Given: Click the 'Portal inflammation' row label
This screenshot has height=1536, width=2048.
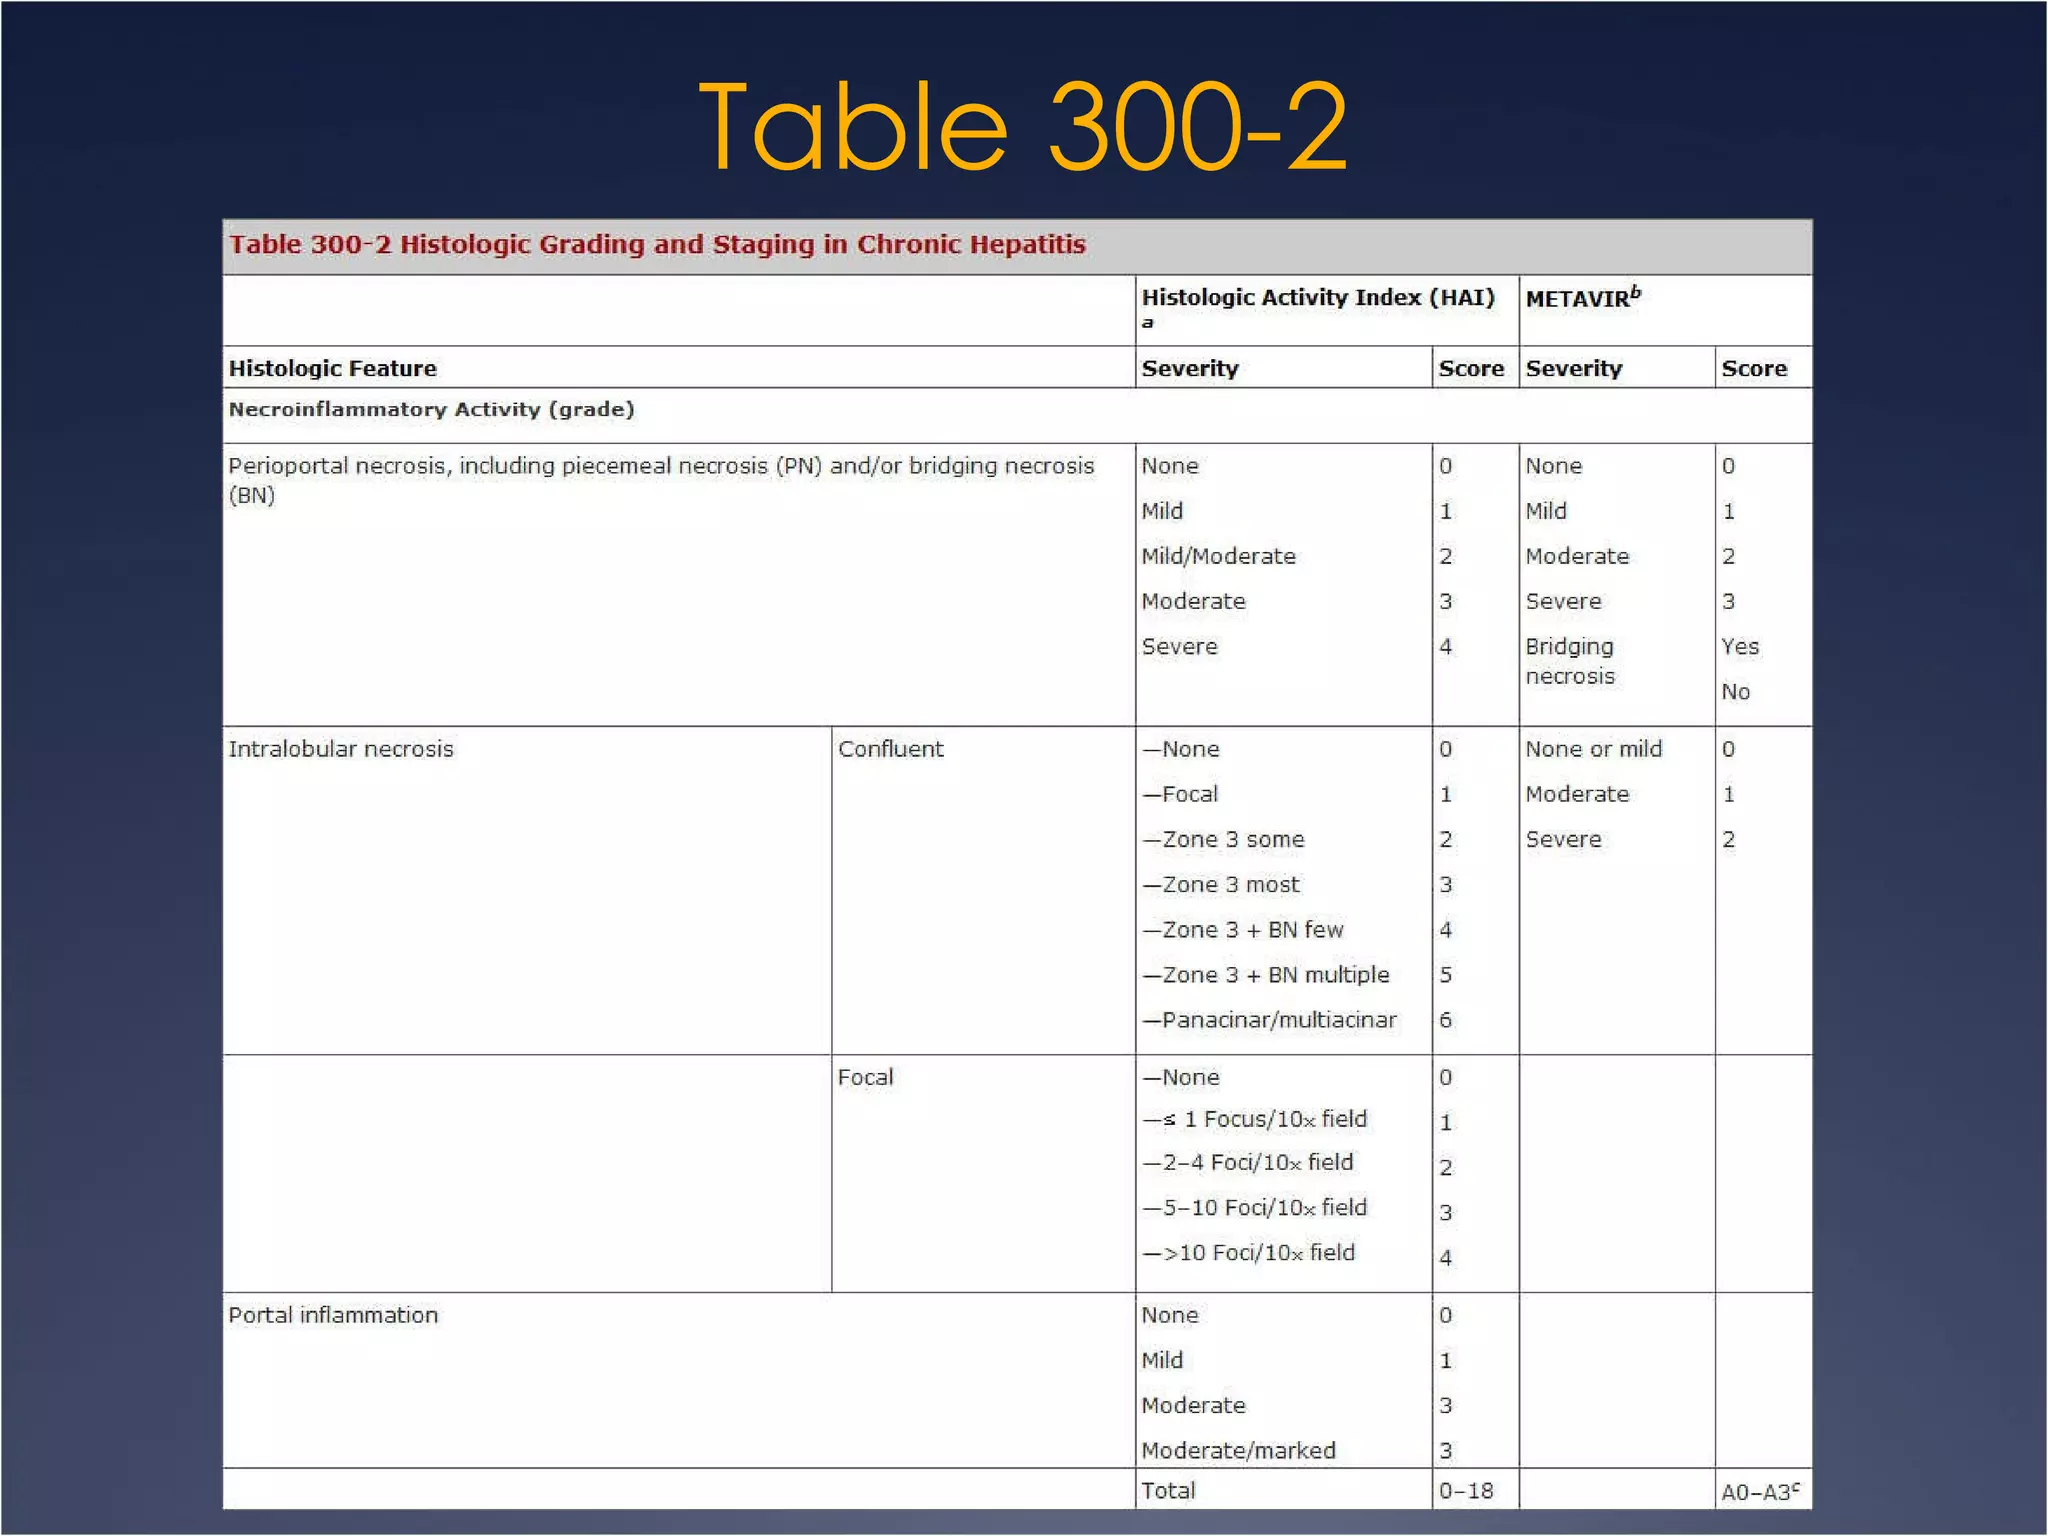Looking at the screenshot, I should pyautogui.click(x=333, y=1315).
